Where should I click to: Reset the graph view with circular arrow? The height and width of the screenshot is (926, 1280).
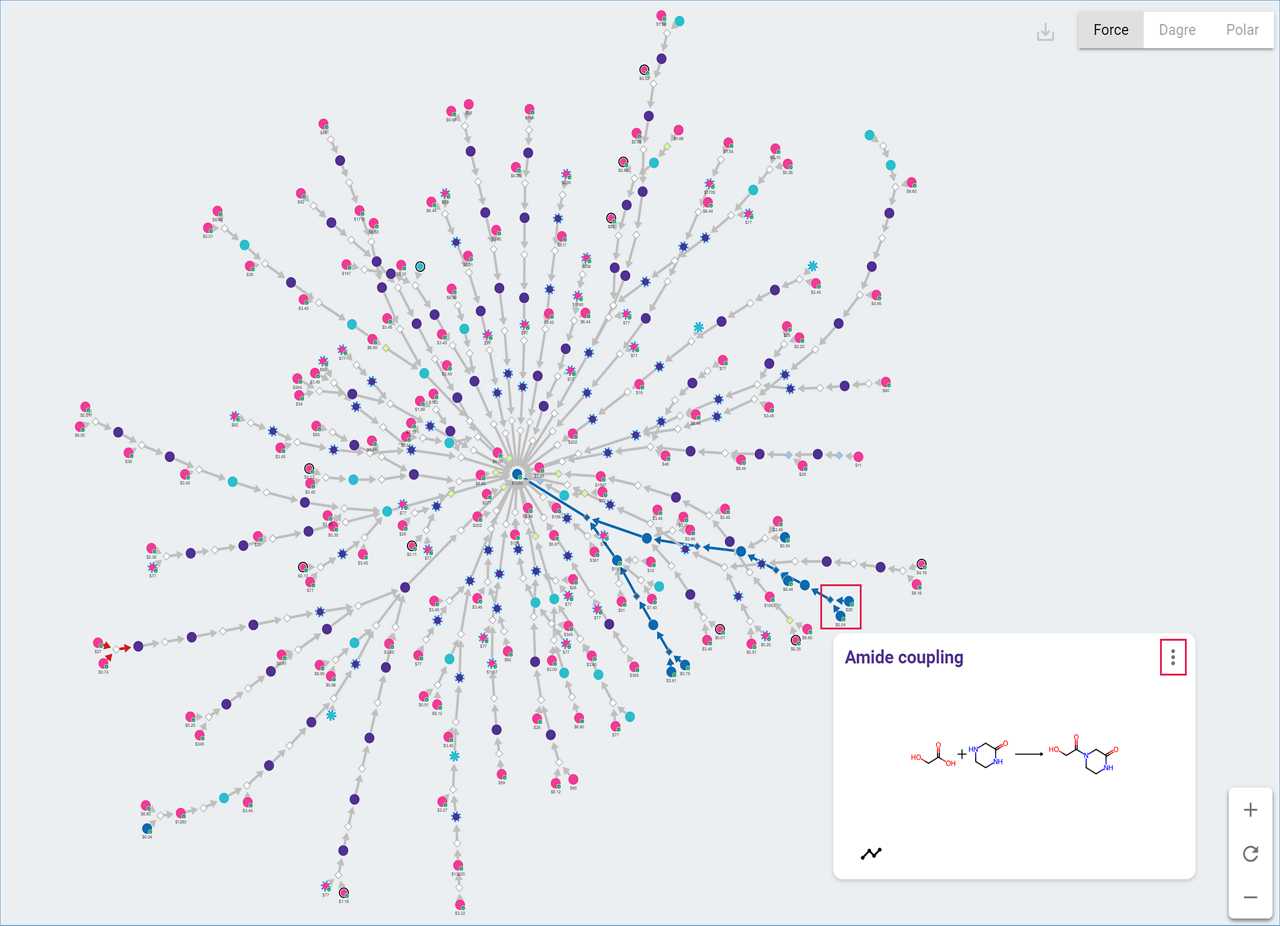point(1250,854)
